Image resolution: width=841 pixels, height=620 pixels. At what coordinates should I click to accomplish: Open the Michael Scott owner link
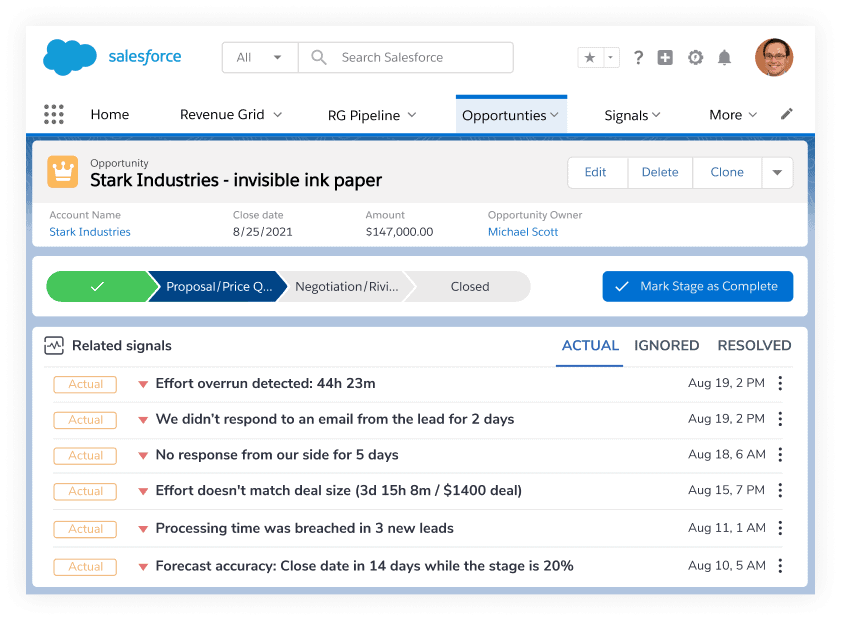click(523, 232)
